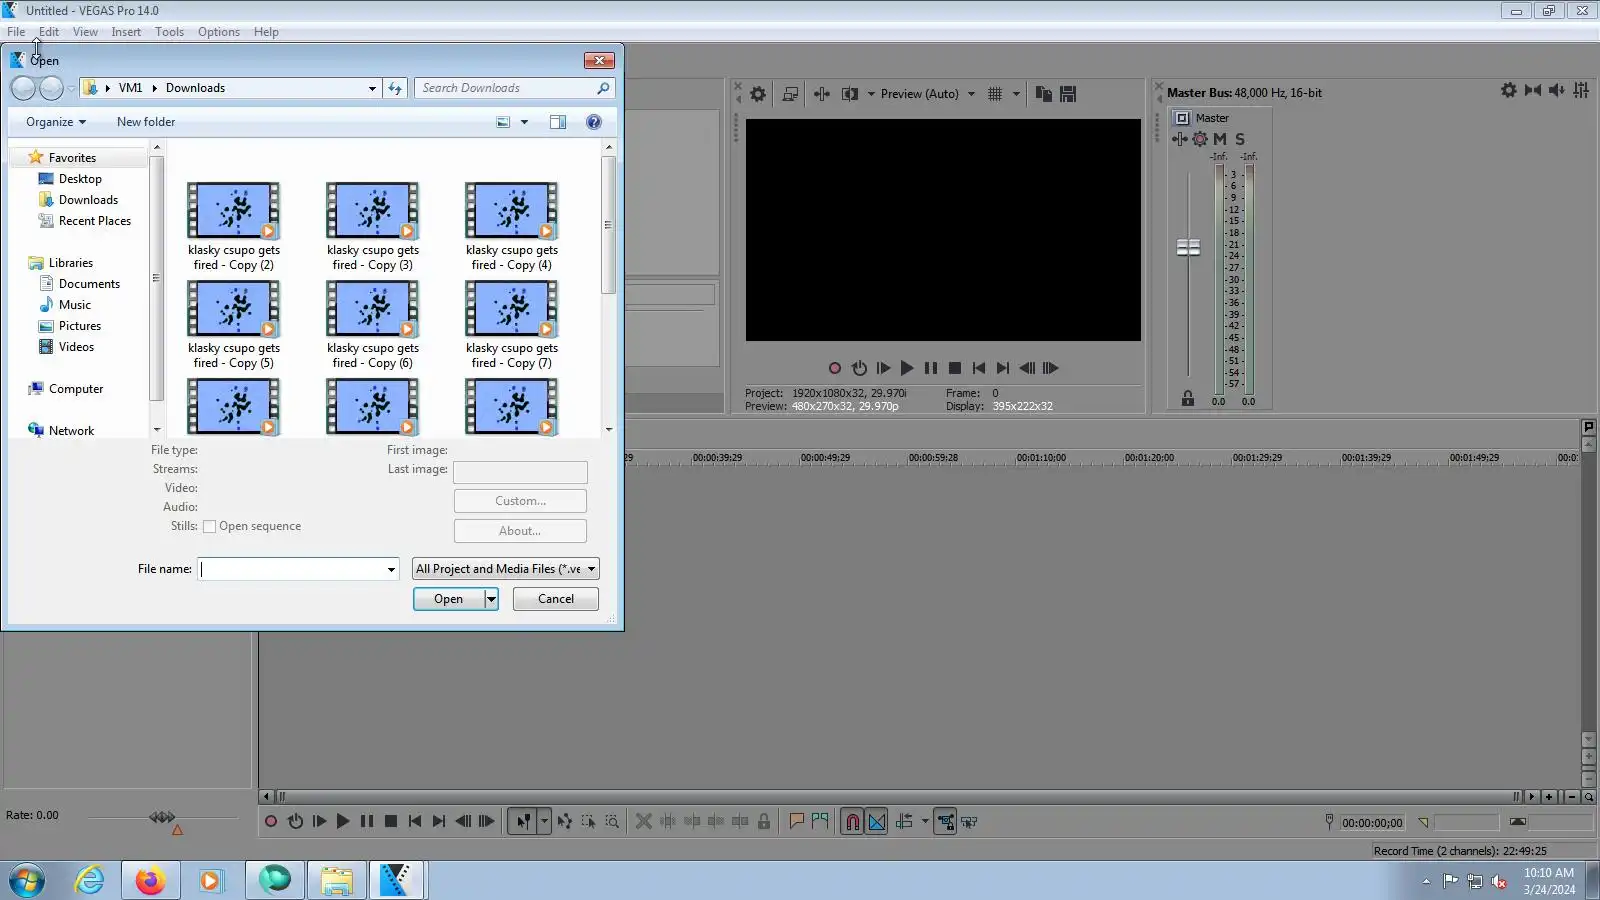This screenshot has height=900, width=1600.
Task: Expand the Auto Ripple mode dropdown arrow
Action: [x=925, y=822]
